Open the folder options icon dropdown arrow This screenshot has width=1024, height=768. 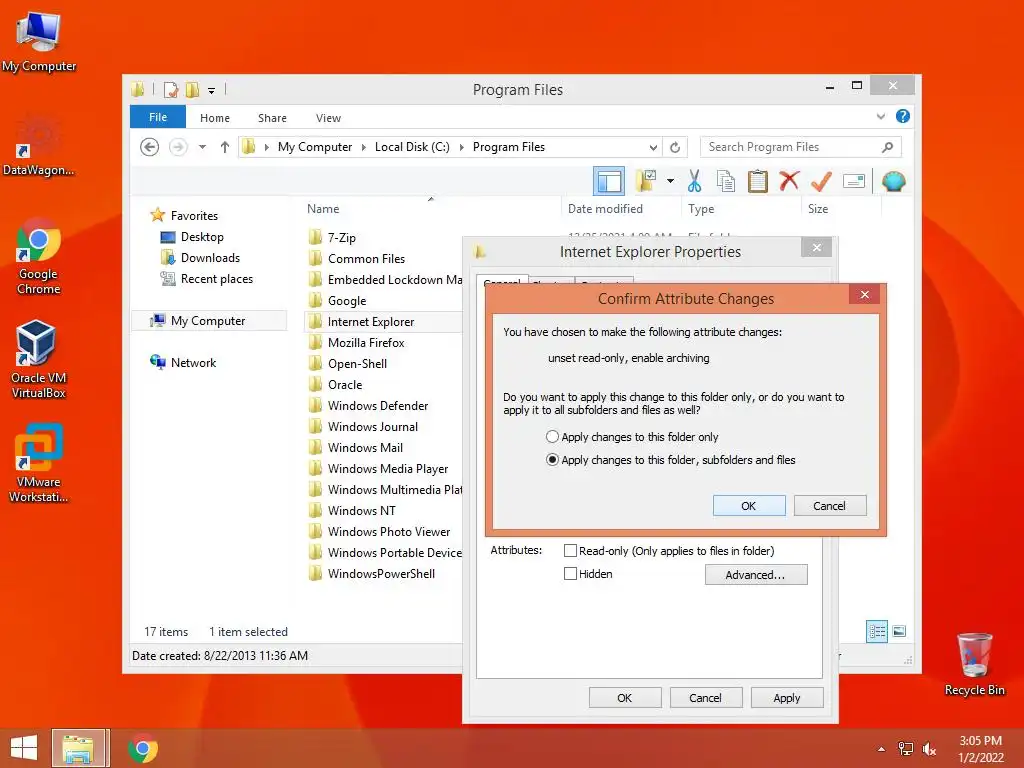tap(671, 181)
